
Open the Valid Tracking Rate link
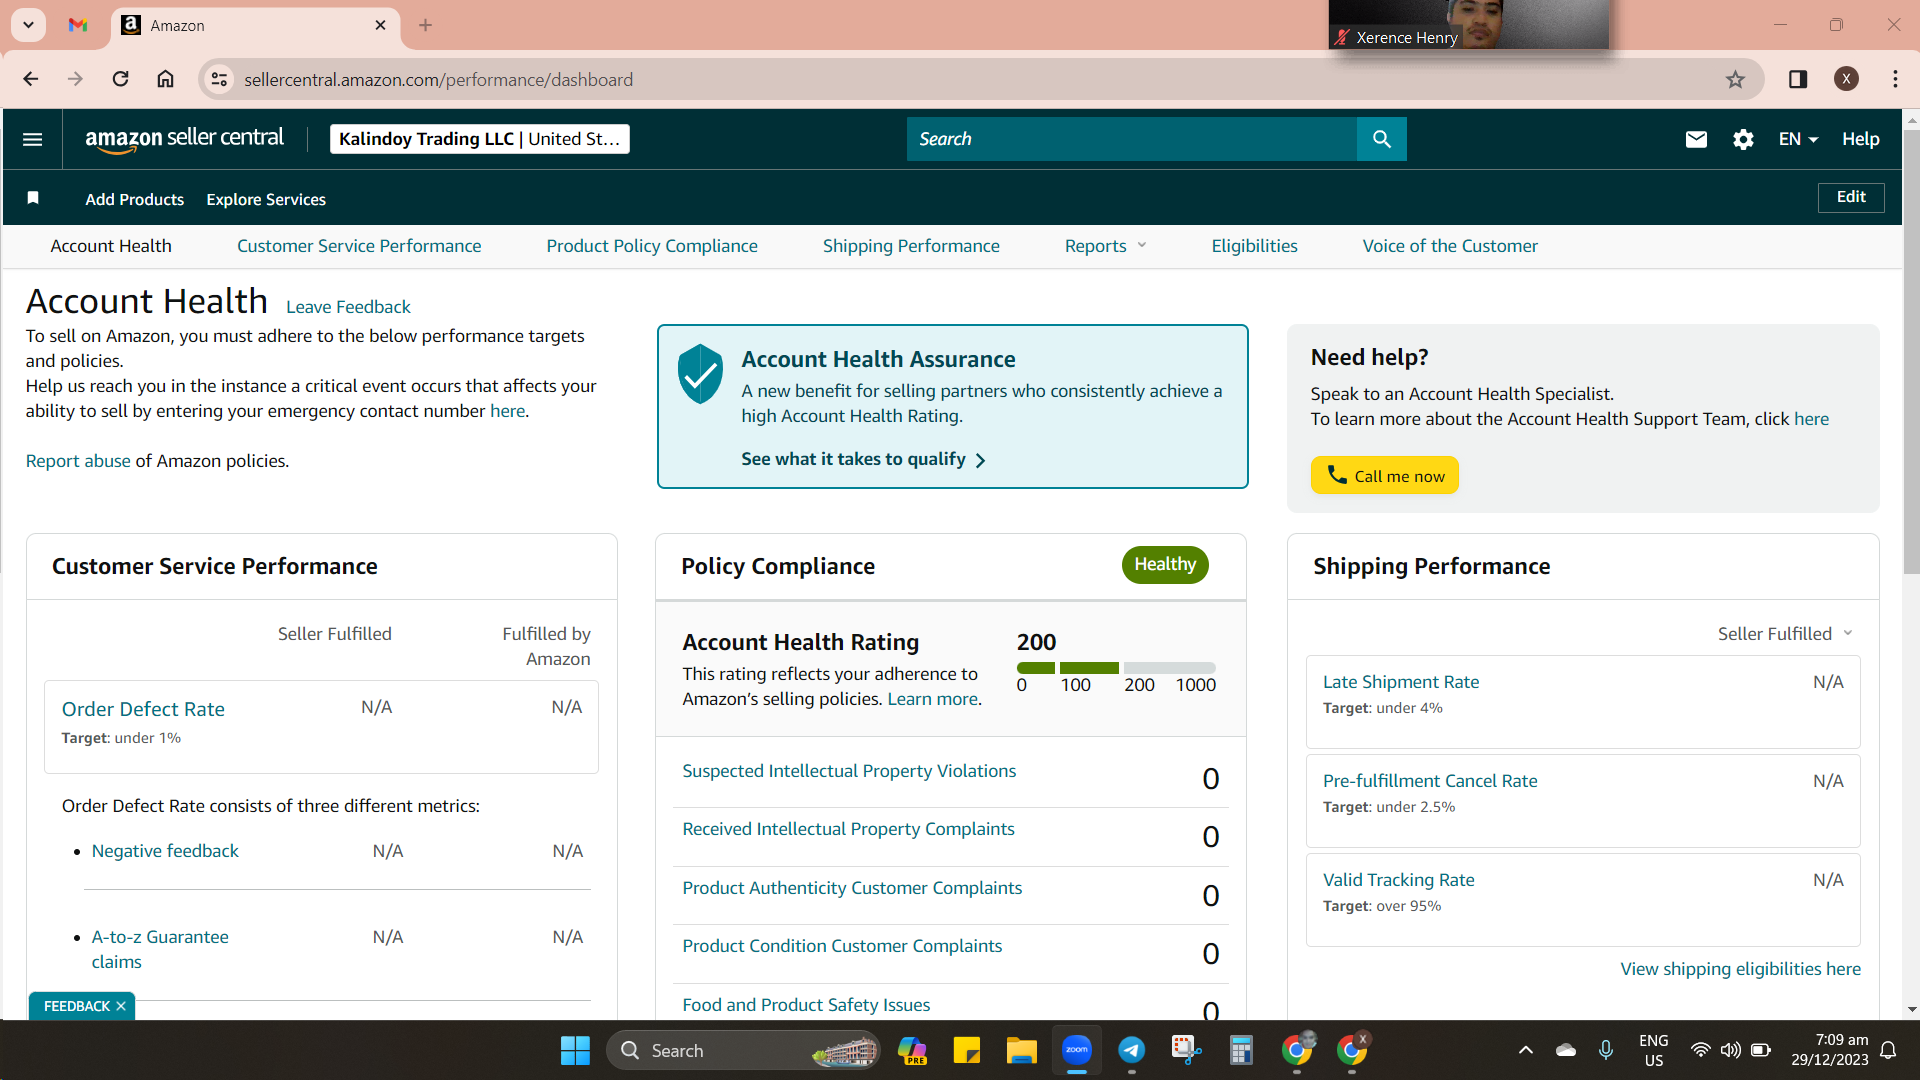pos(1398,880)
